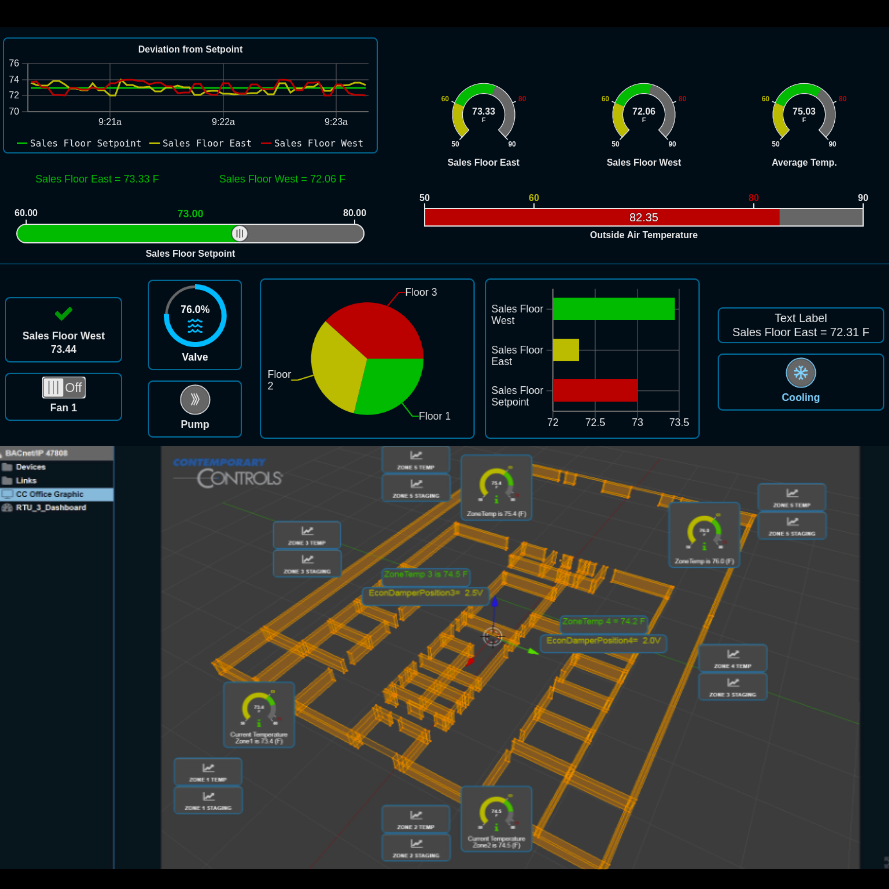Click staging trend button left of 75.4 gauge
This screenshot has height=889, width=889.
[416, 488]
